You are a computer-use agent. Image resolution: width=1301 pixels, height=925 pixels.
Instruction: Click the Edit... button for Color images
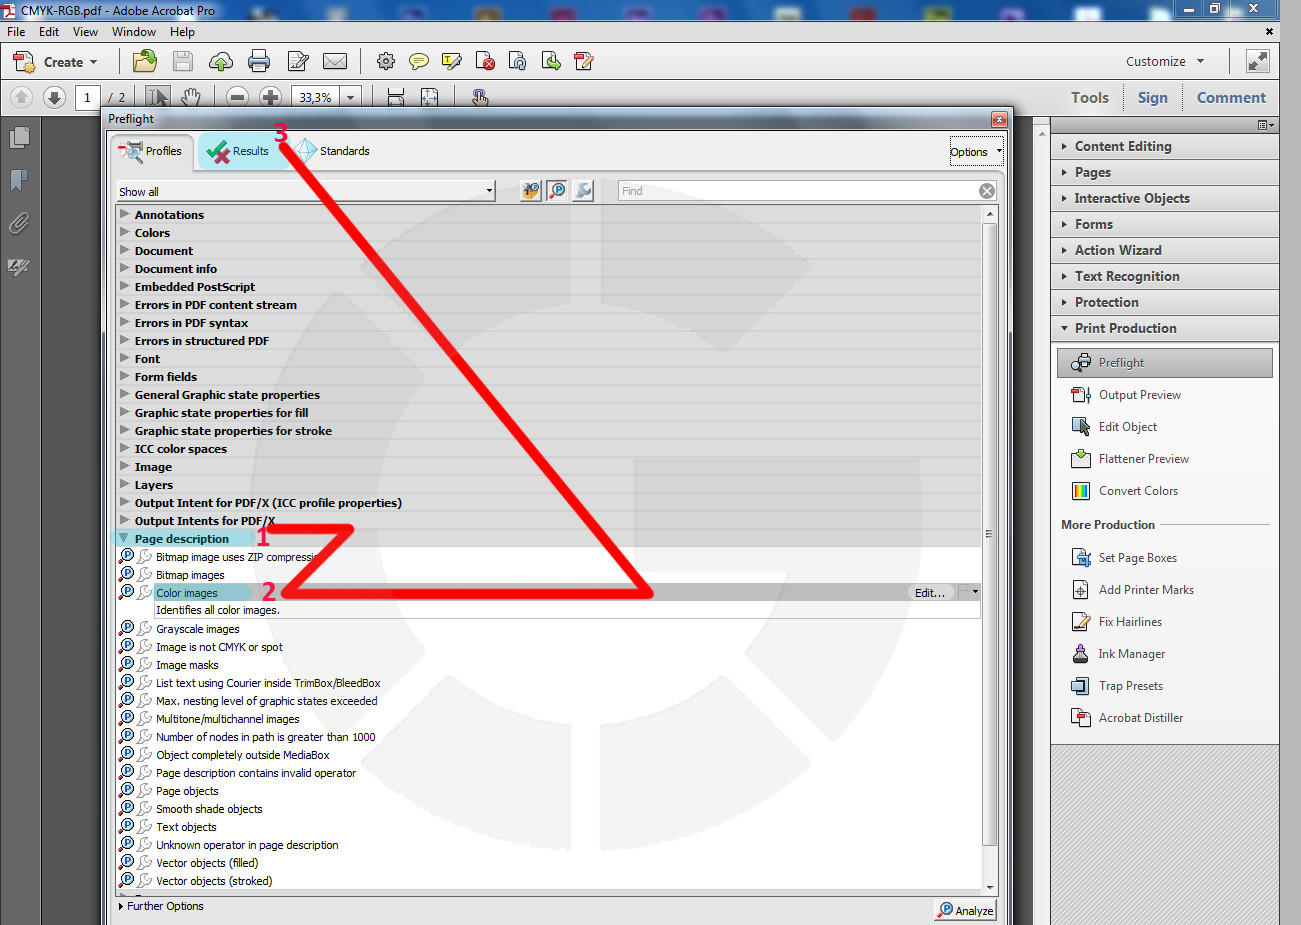pos(929,593)
